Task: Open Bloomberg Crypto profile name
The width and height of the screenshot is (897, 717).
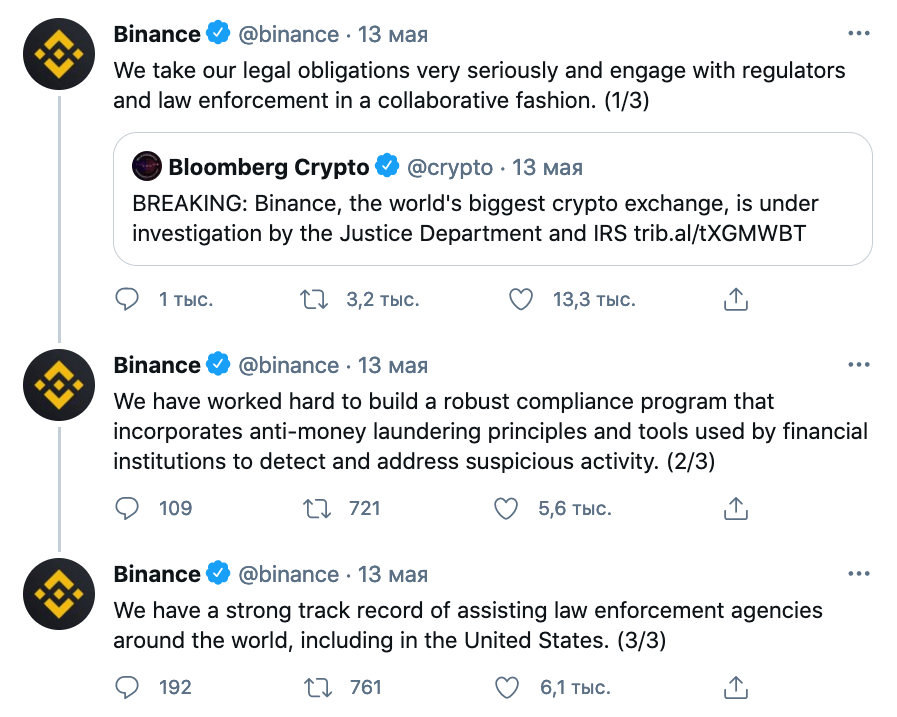Action: pyautogui.click(x=269, y=167)
